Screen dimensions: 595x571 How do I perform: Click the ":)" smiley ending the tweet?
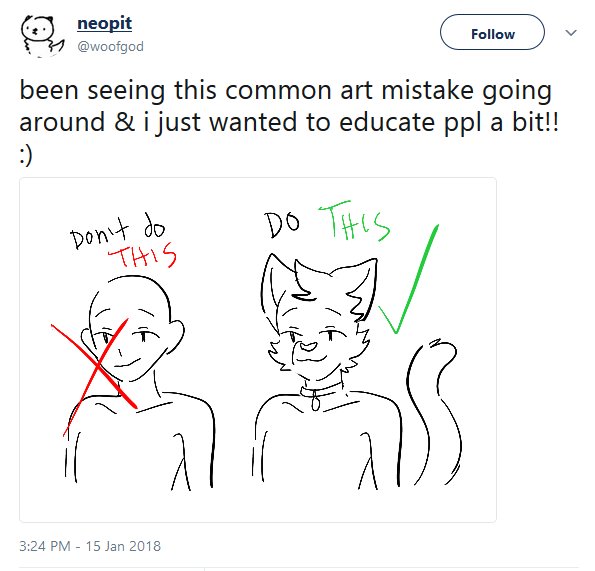(26, 155)
